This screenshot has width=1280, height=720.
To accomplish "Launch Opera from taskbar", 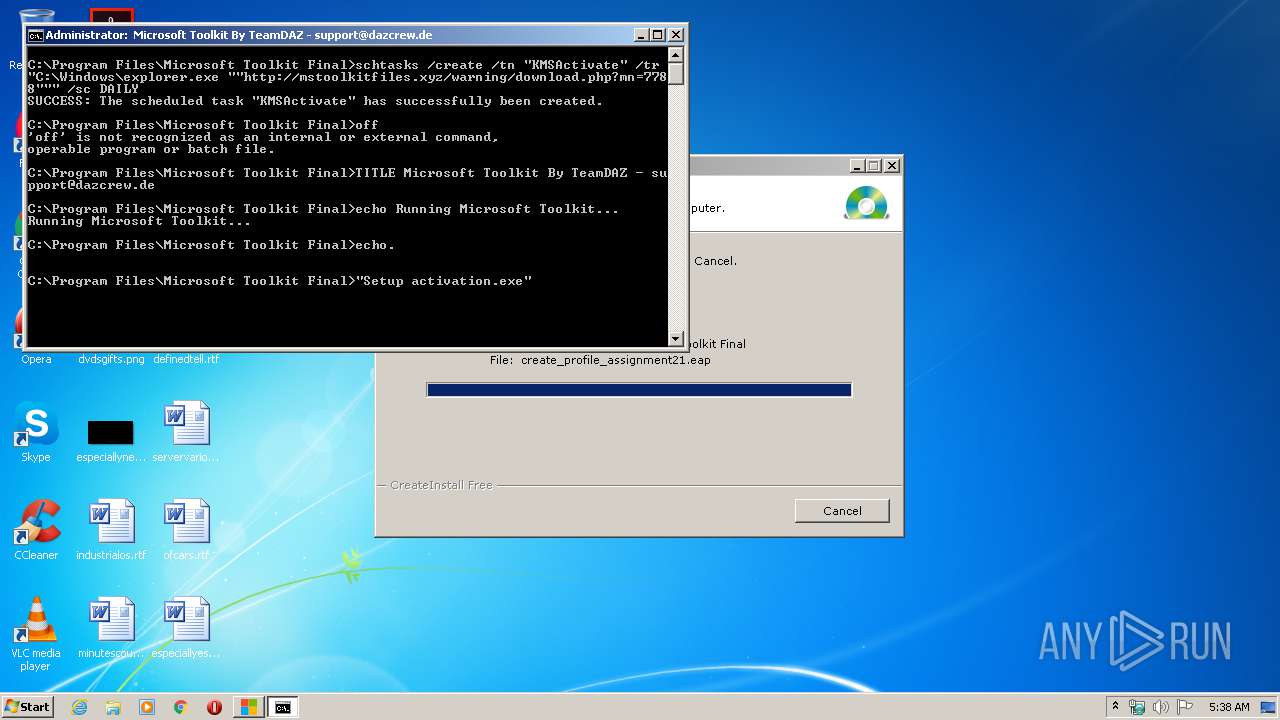I will point(214,707).
